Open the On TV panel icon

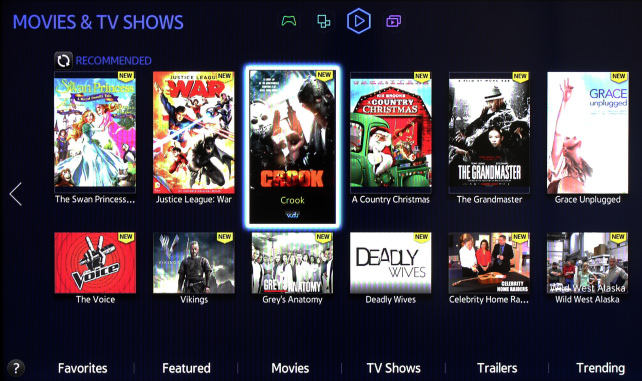pos(393,21)
